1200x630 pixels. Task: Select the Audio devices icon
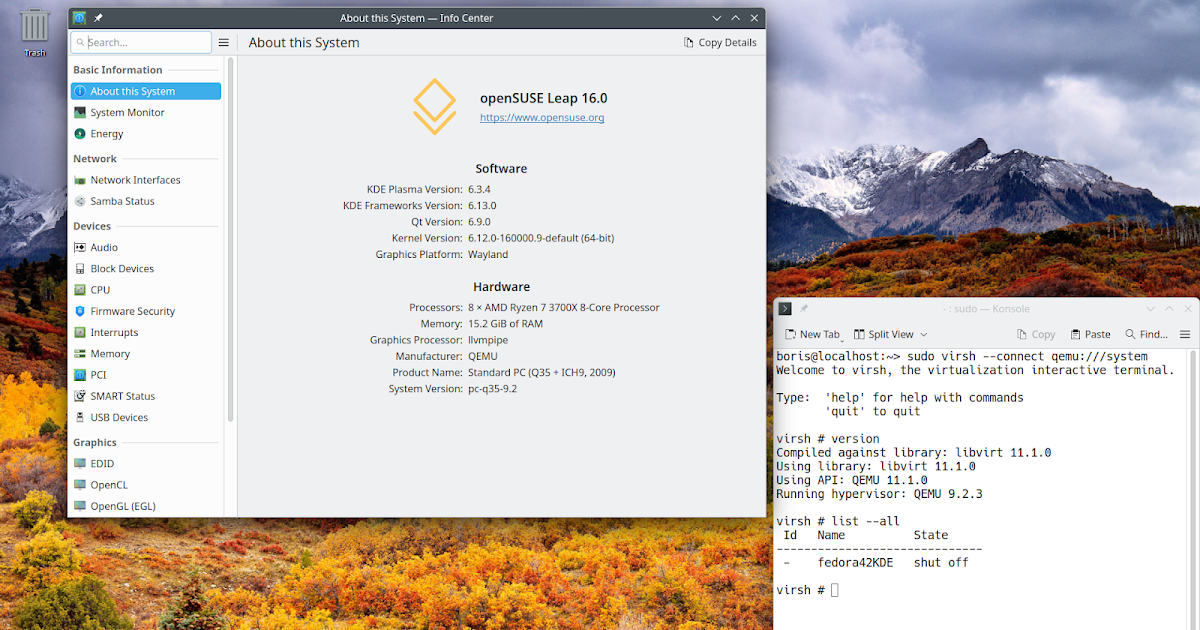pos(81,247)
